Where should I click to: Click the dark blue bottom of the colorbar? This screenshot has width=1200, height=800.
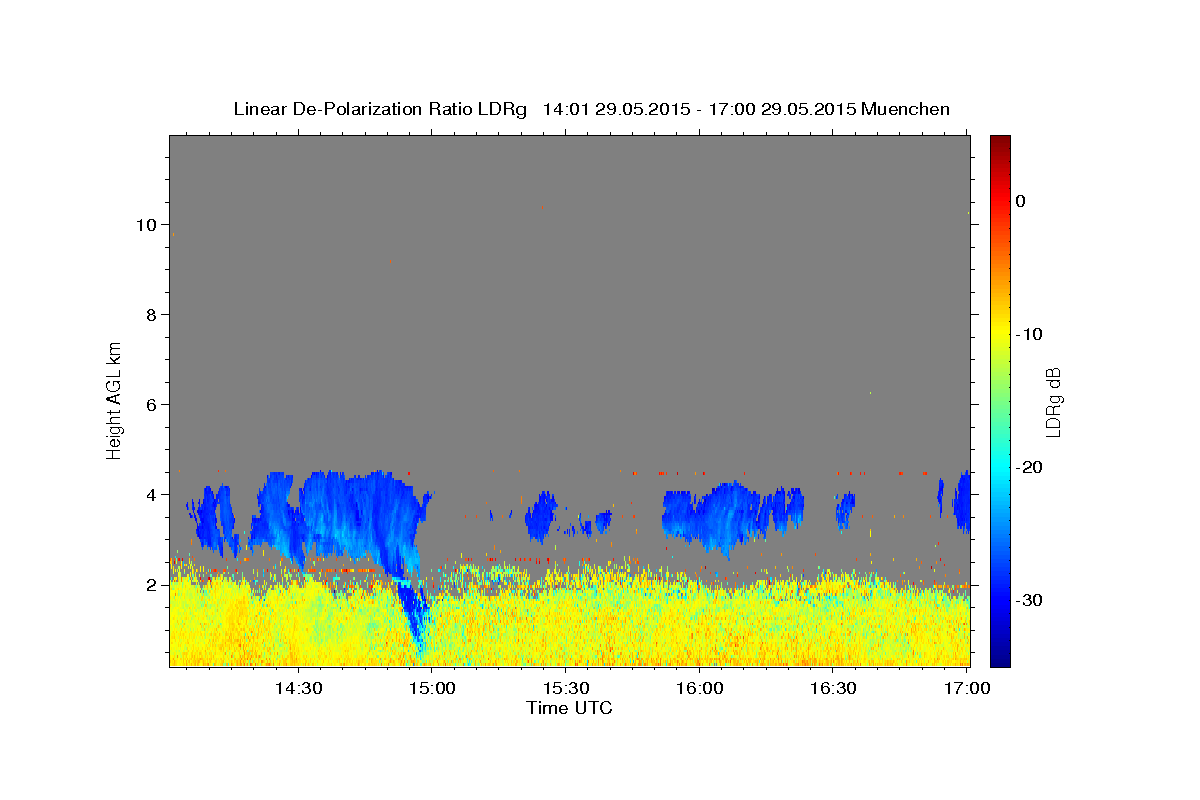click(1000, 655)
